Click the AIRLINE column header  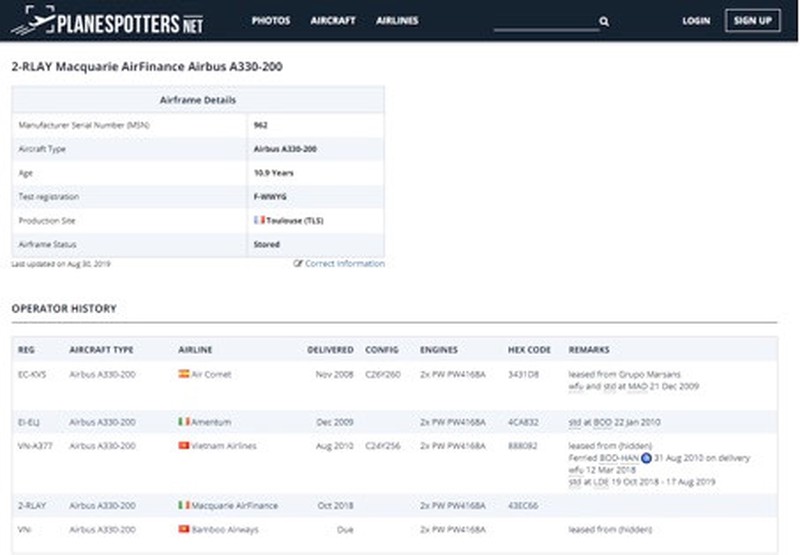point(195,349)
